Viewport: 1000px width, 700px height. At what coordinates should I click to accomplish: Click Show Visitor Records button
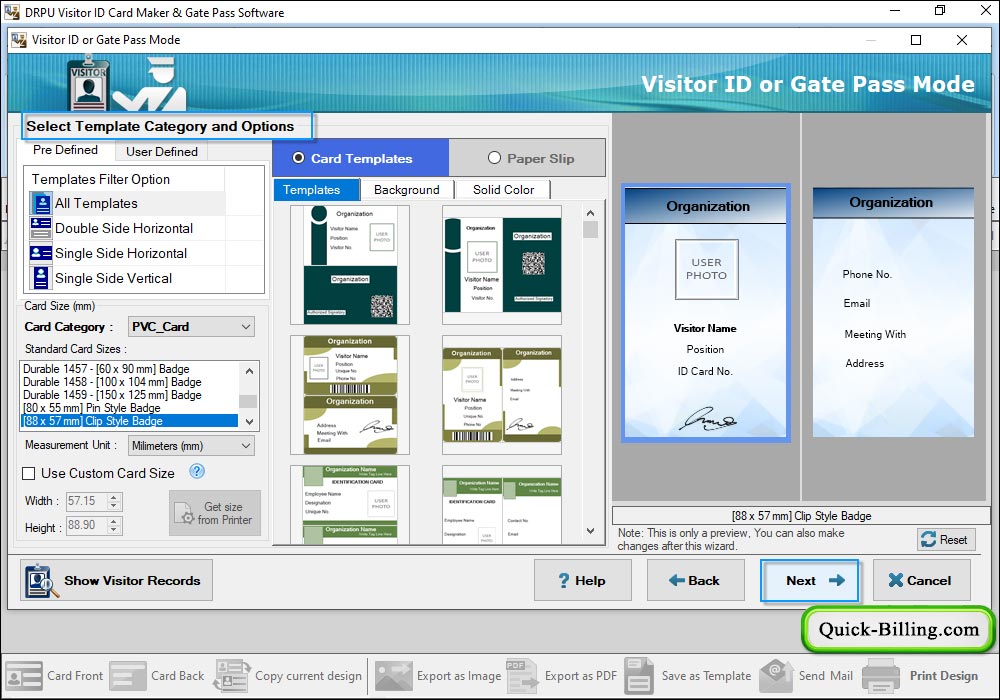(x=116, y=580)
